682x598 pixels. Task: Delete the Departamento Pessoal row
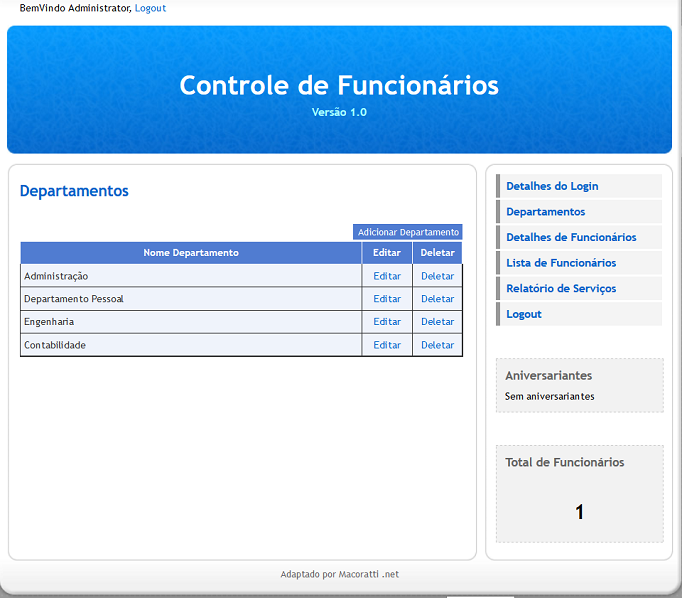click(x=437, y=299)
